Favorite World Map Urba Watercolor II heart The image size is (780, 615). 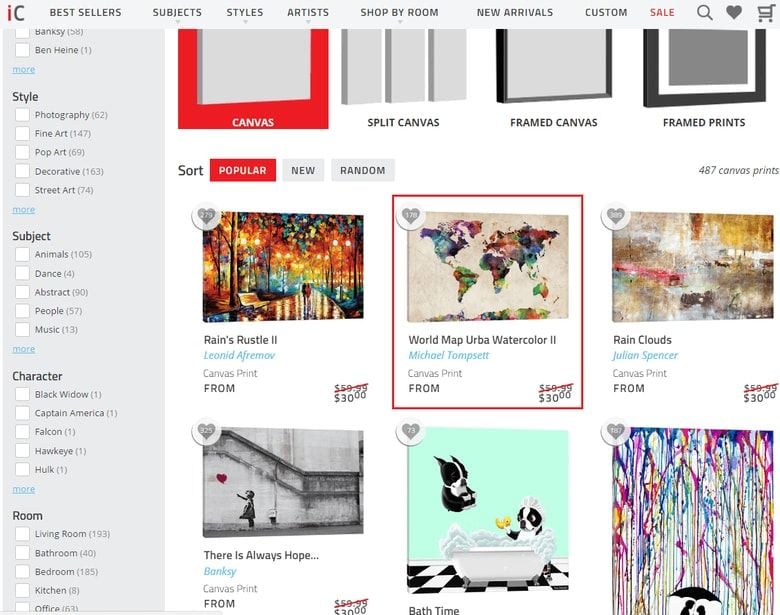(x=411, y=215)
